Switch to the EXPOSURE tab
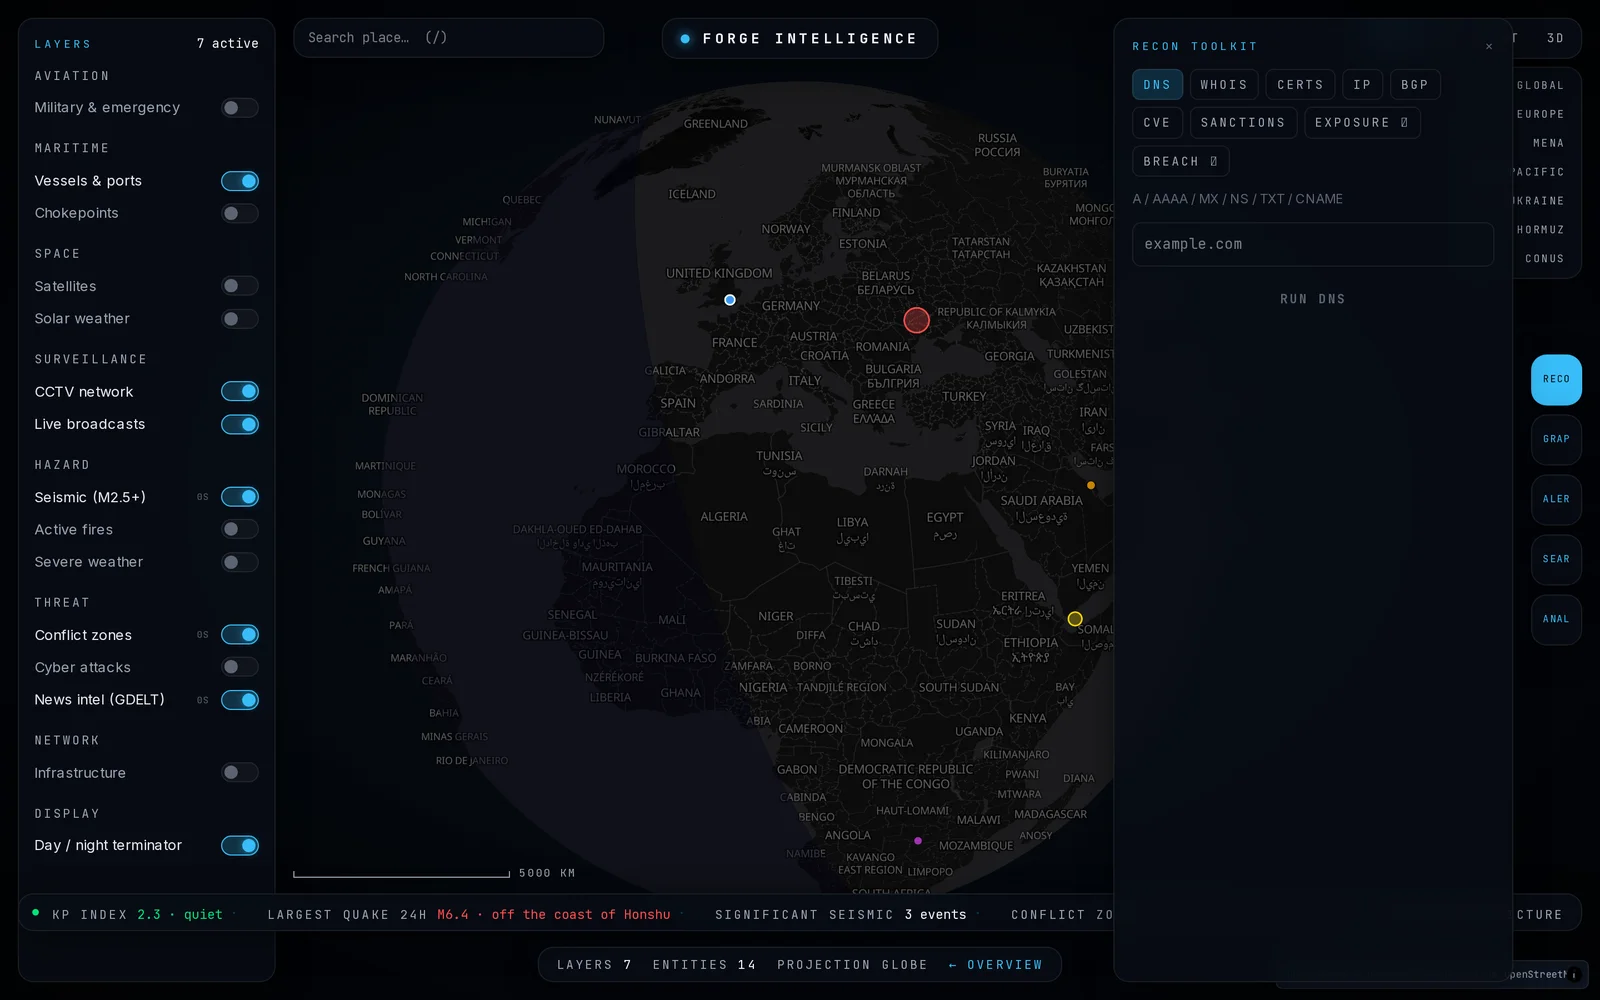The height and width of the screenshot is (1000, 1600). pos(1361,123)
